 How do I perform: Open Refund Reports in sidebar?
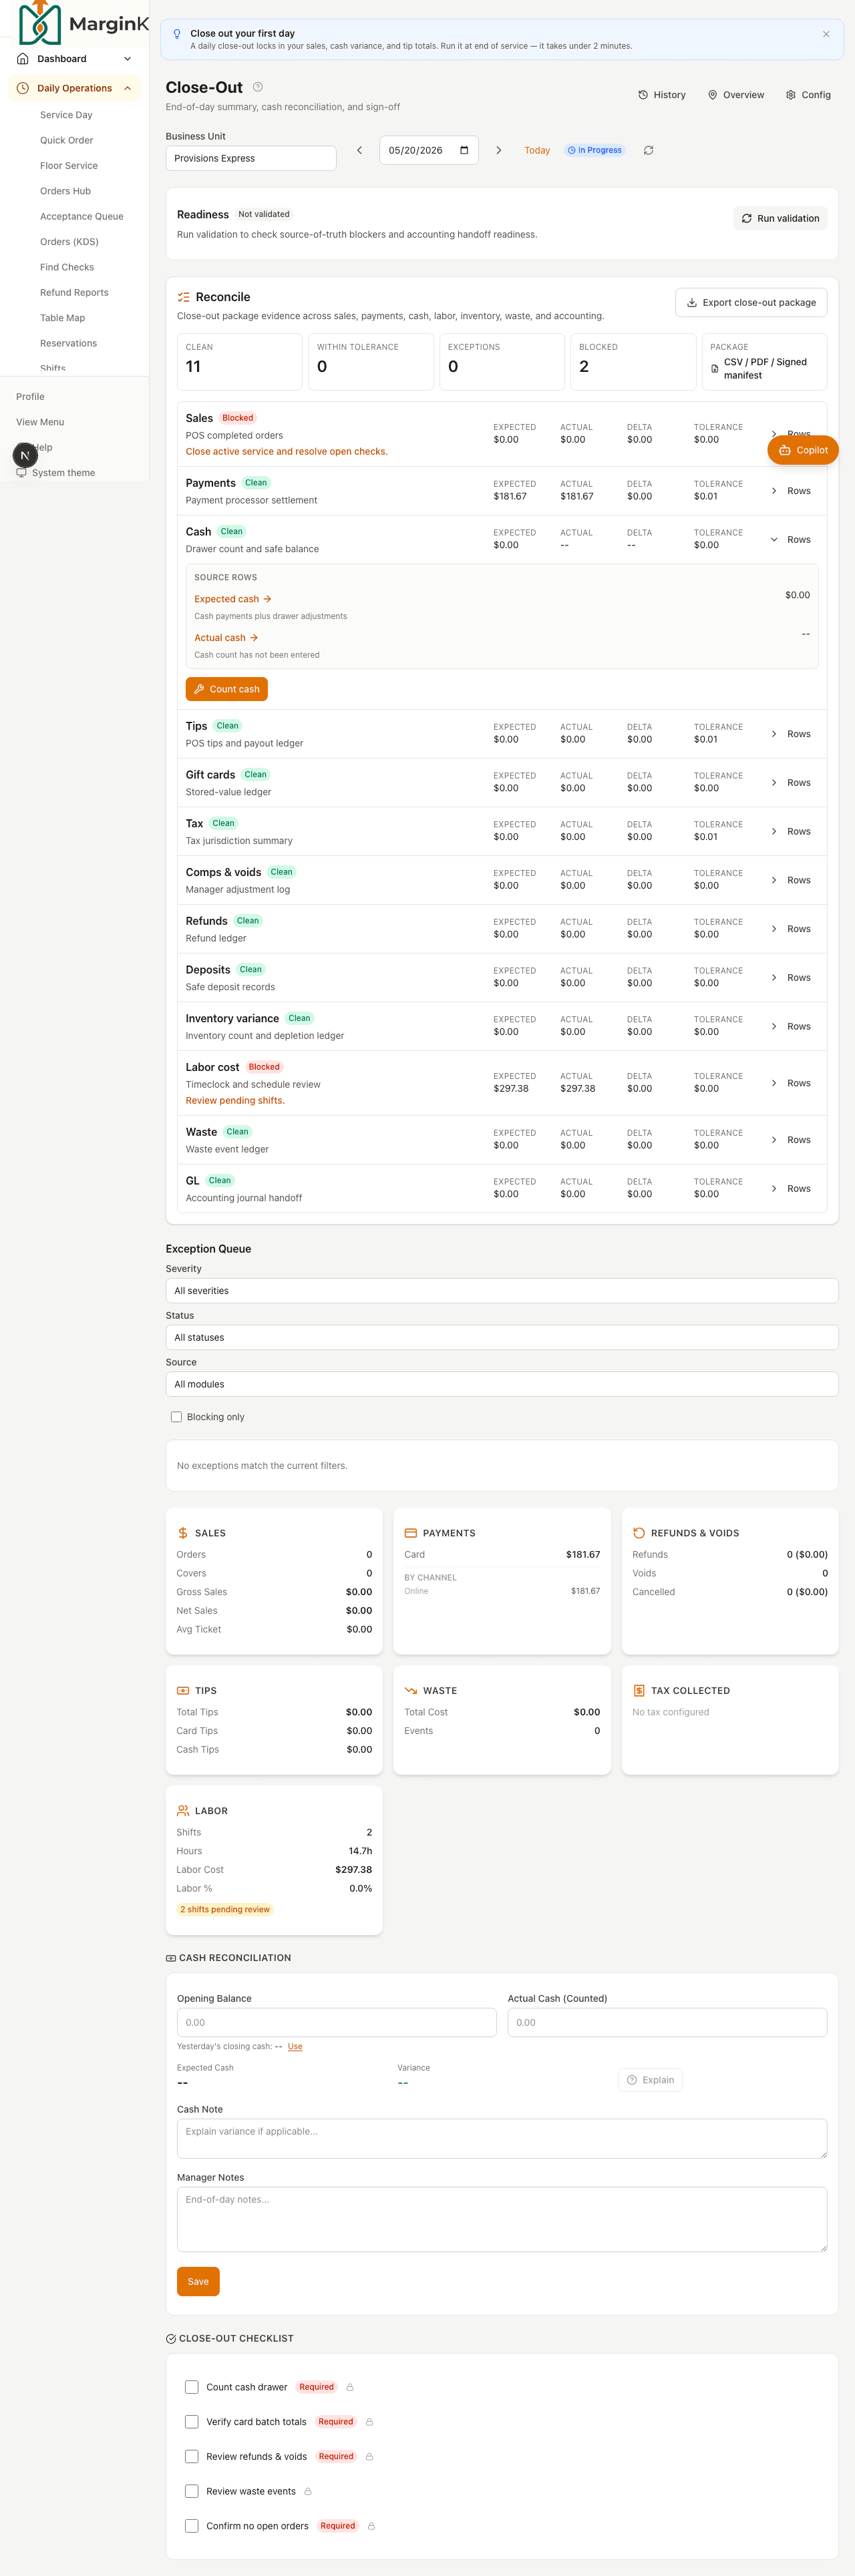(x=74, y=293)
